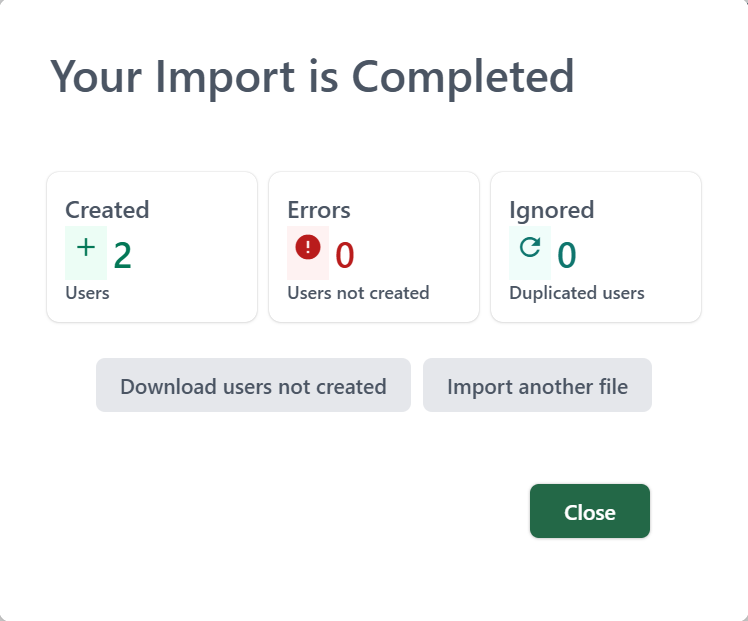Close the import completed dialog
The height and width of the screenshot is (621, 748).
(x=590, y=511)
